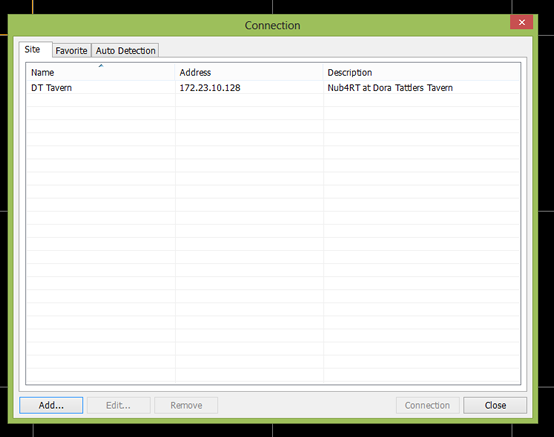The height and width of the screenshot is (437, 554).
Task: Select the Site tab
Action: coord(33,49)
